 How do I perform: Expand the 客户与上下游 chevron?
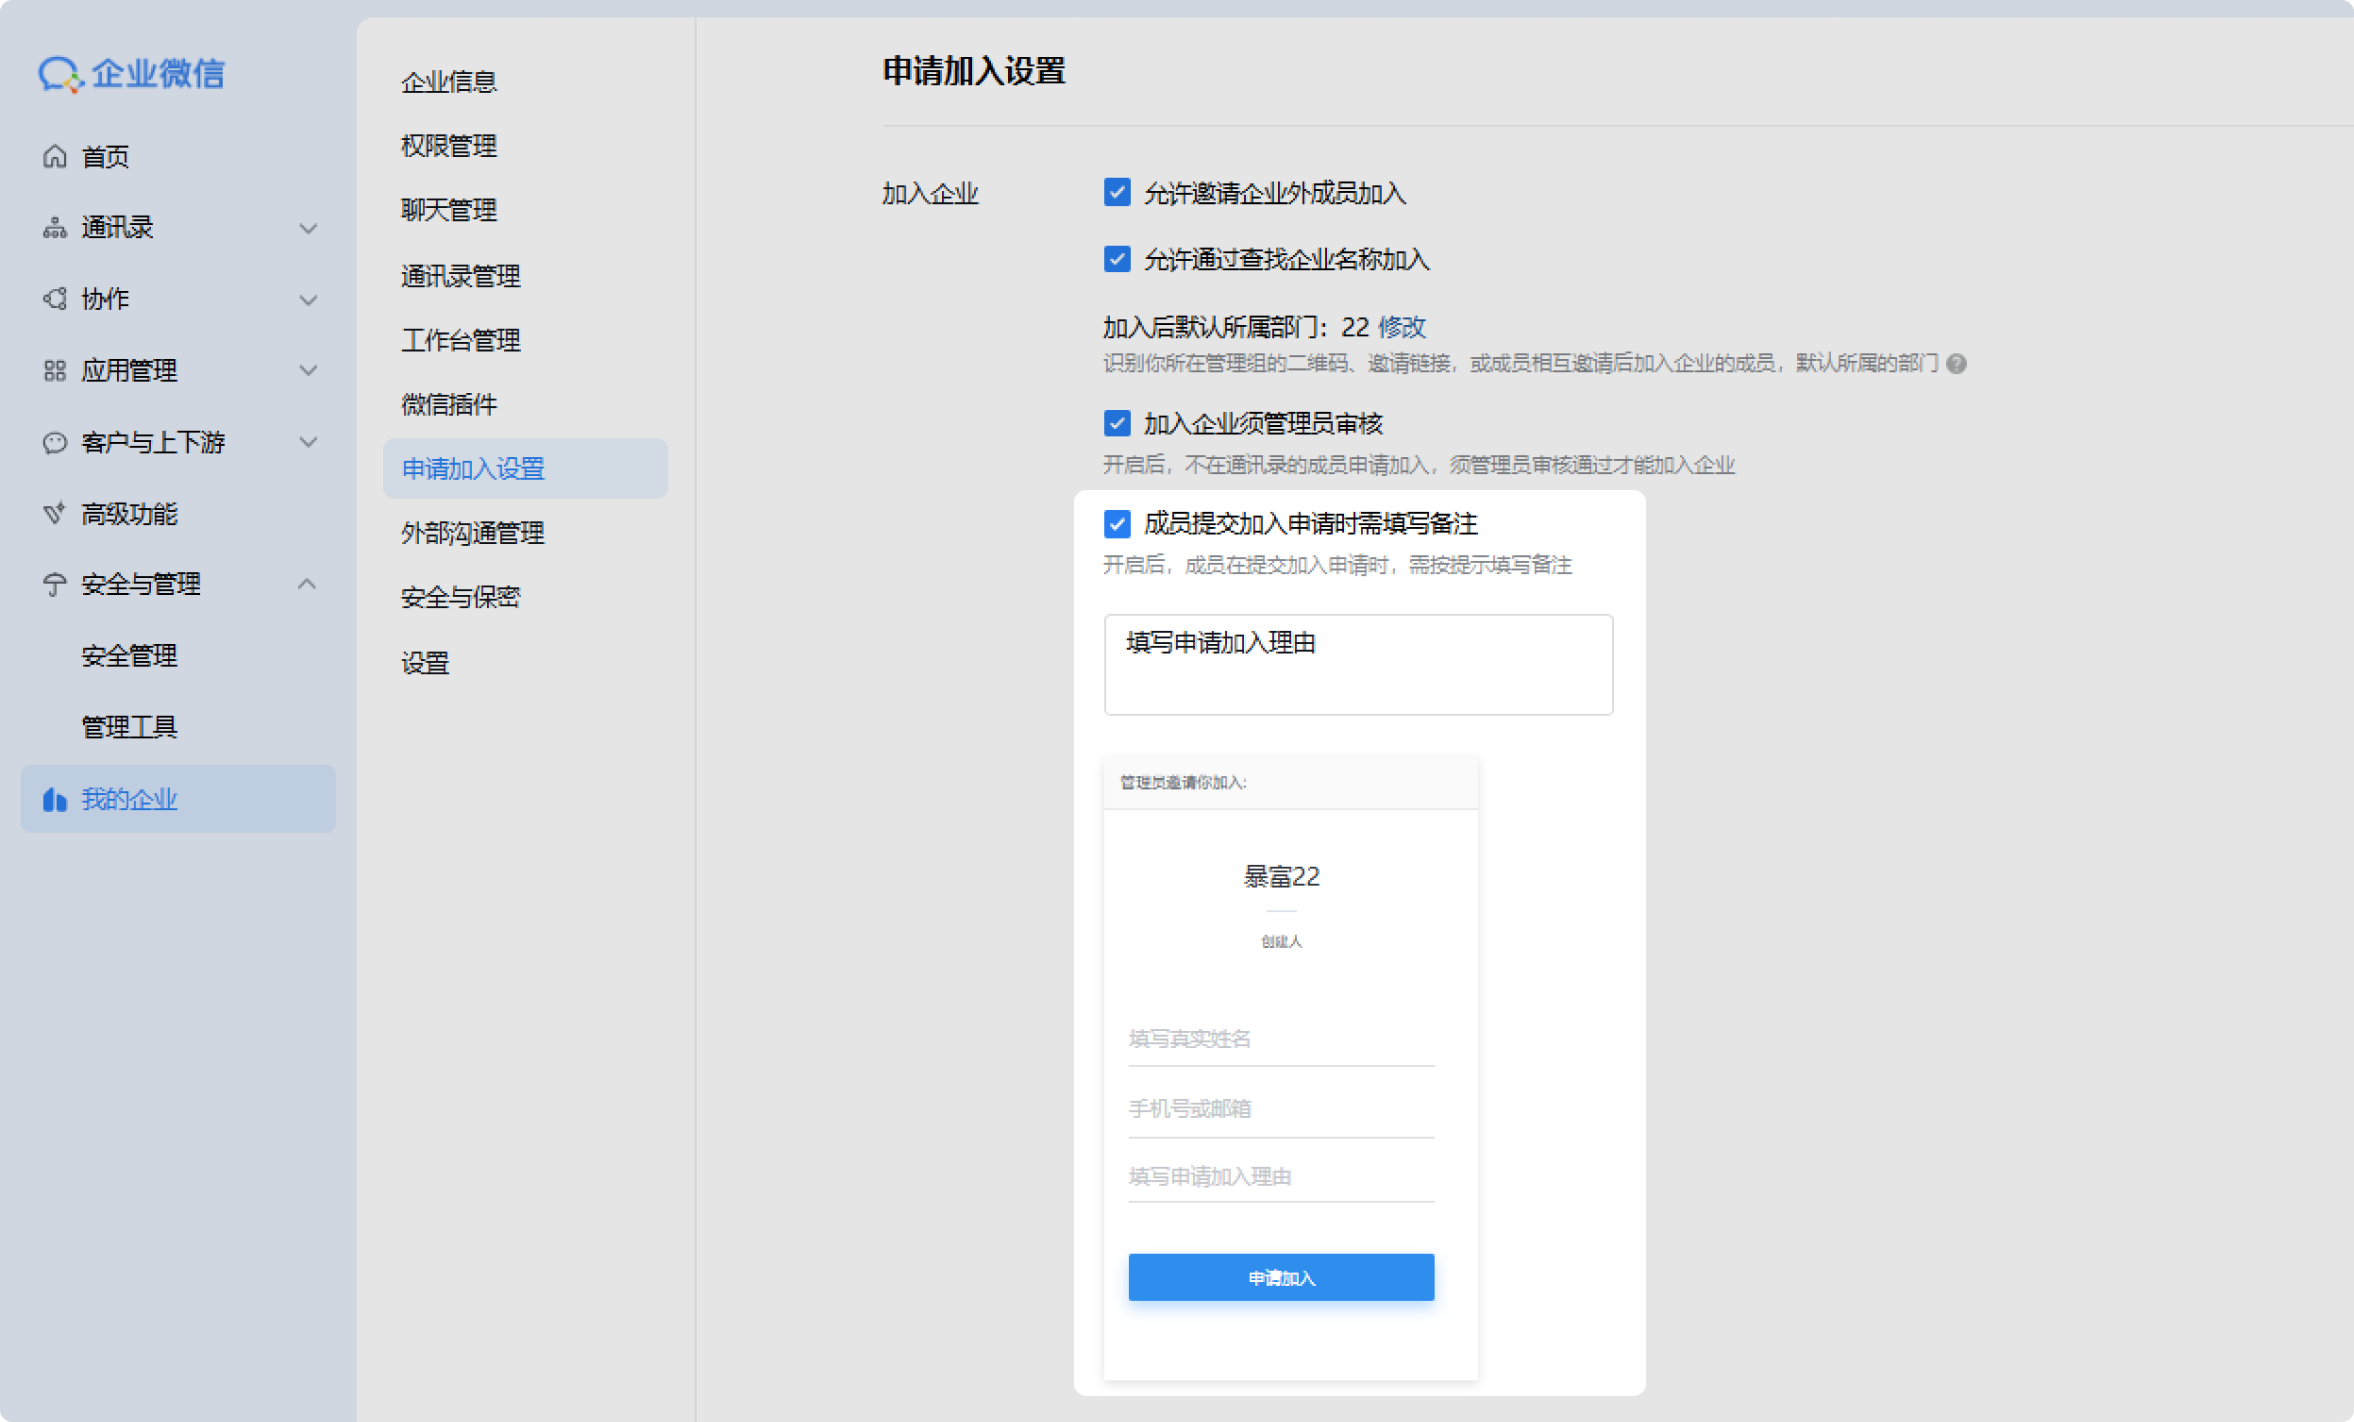[308, 442]
